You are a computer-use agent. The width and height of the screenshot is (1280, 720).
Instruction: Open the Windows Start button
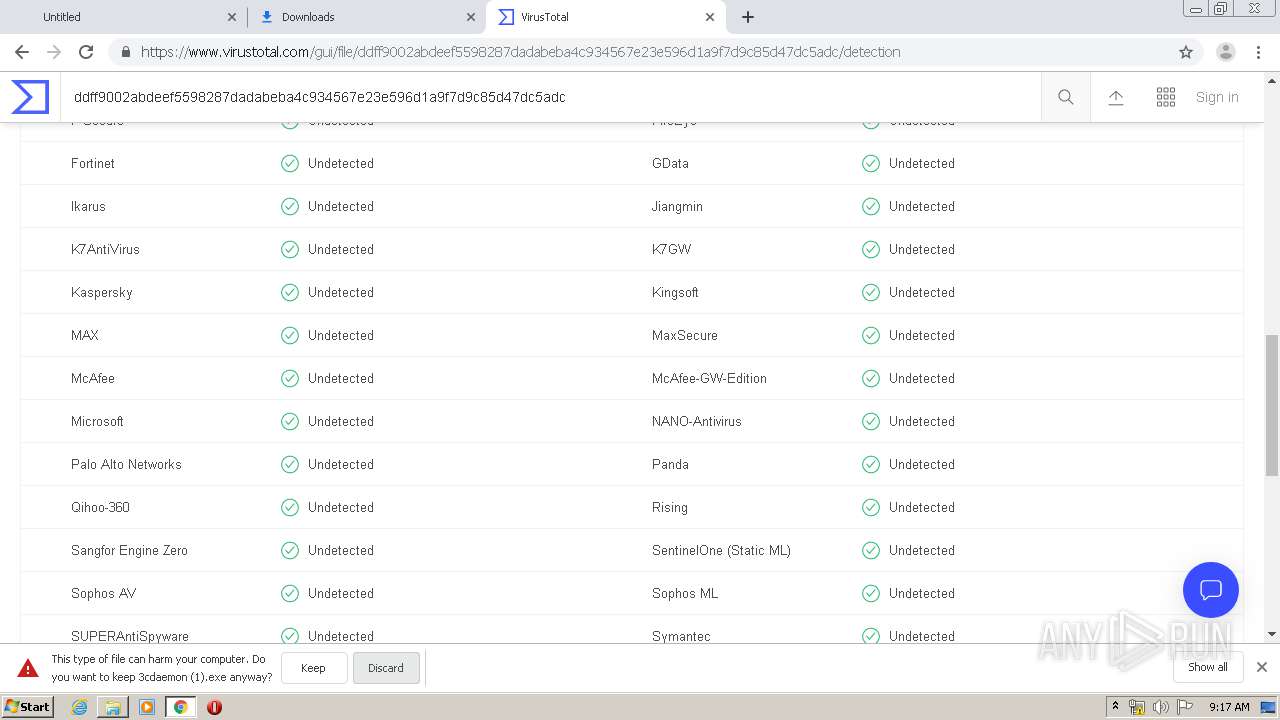click(x=28, y=707)
